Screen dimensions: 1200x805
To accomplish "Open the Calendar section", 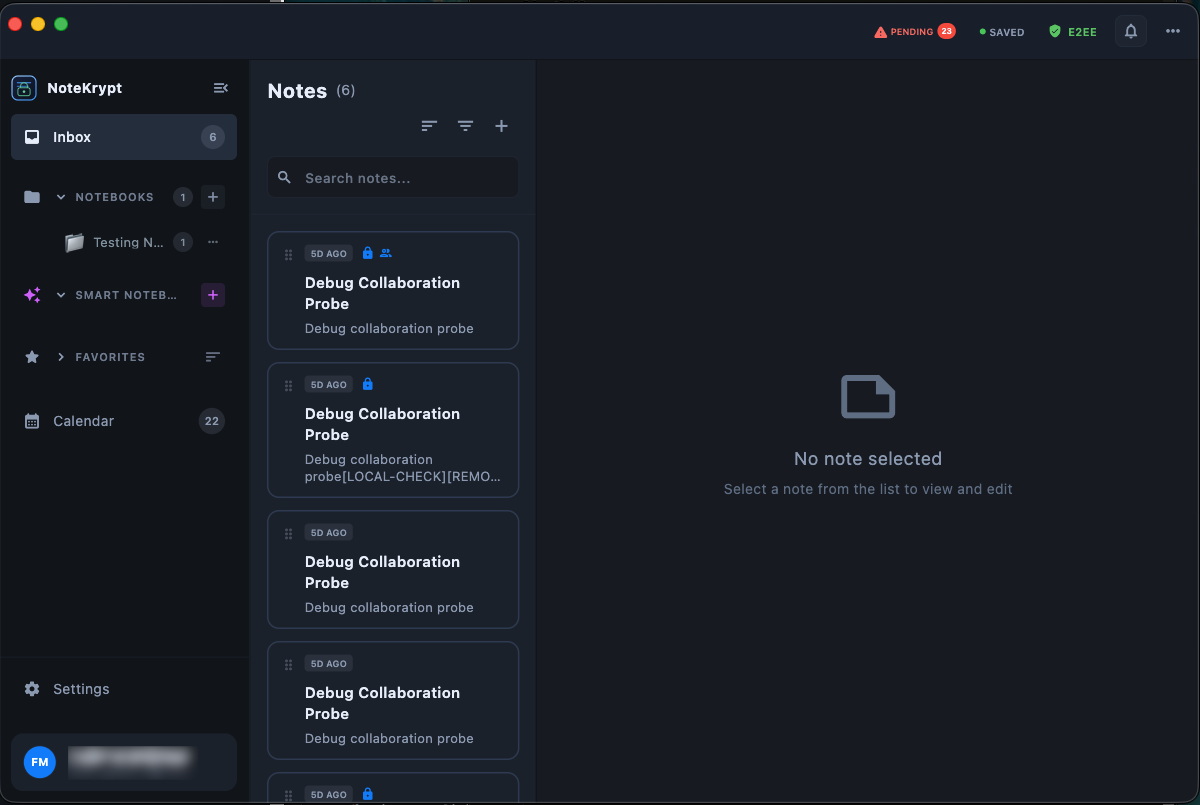I will 83,421.
